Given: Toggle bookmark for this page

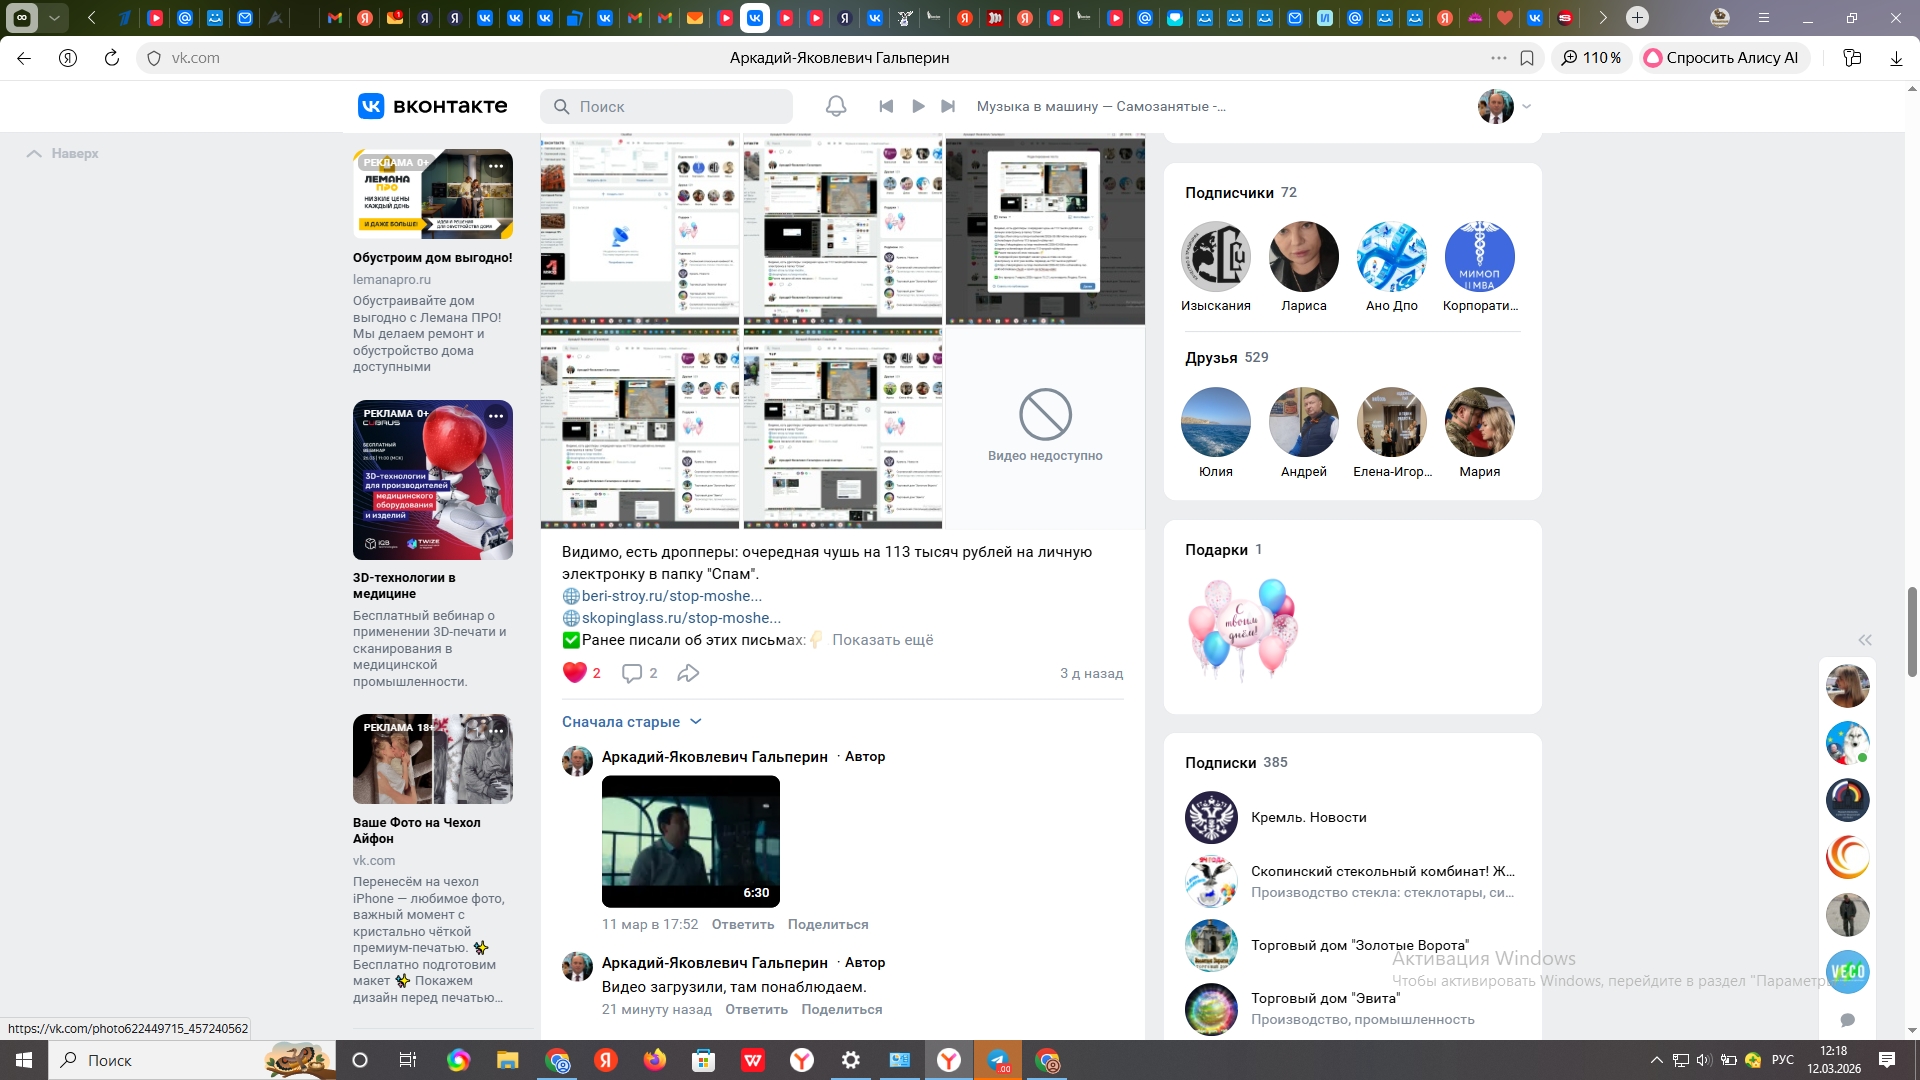Looking at the screenshot, I should (x=1527, y=58).
